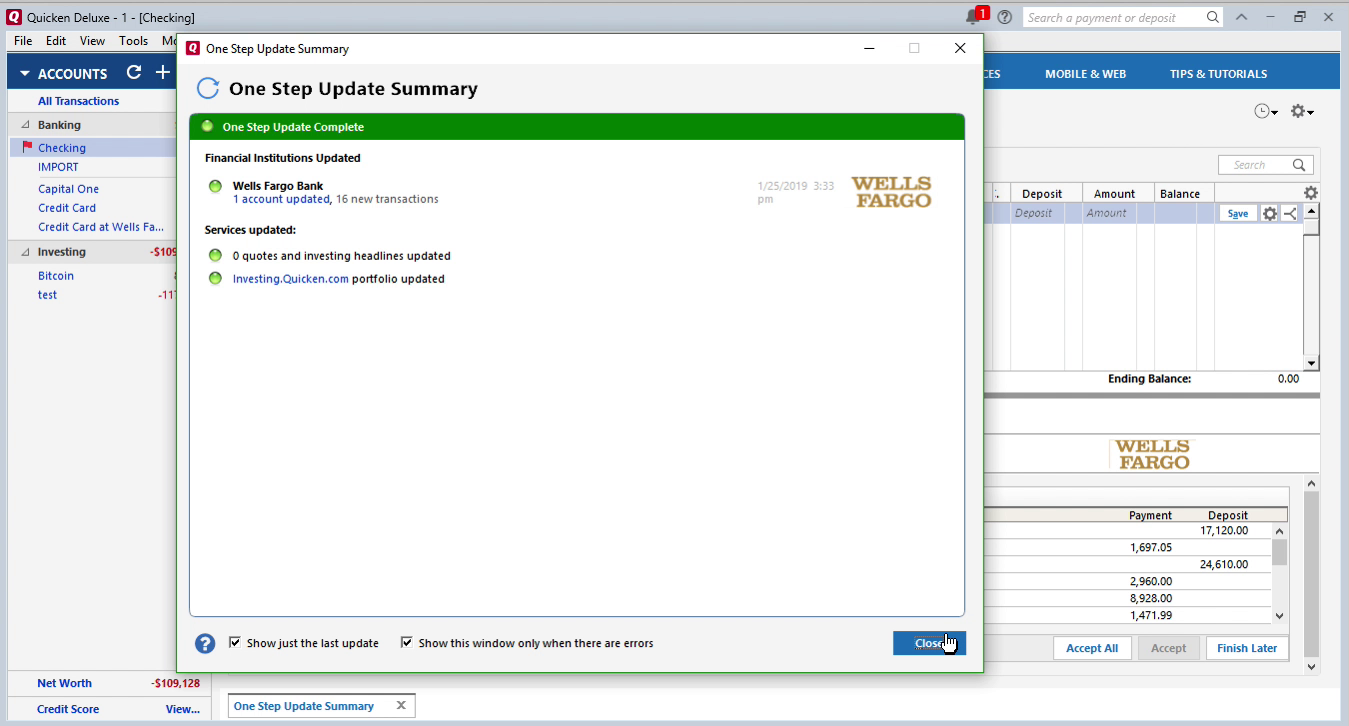This screenshot has height=726, width=1349.
Task: Collapse the Investing account group
Action: (x=25, y=252)
